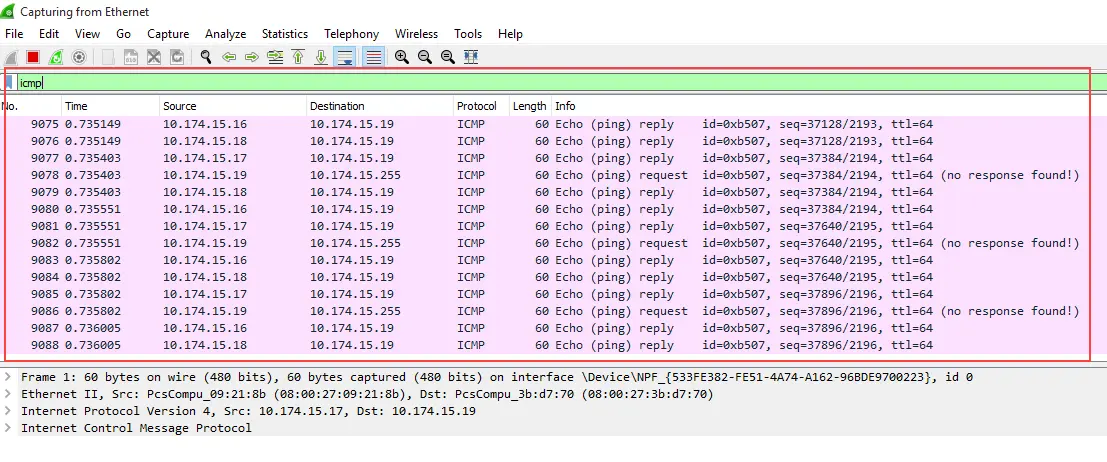1107x462 pixels.
Task: Expand the Internet Control Message Protocol row
Action: coord(9,428)
